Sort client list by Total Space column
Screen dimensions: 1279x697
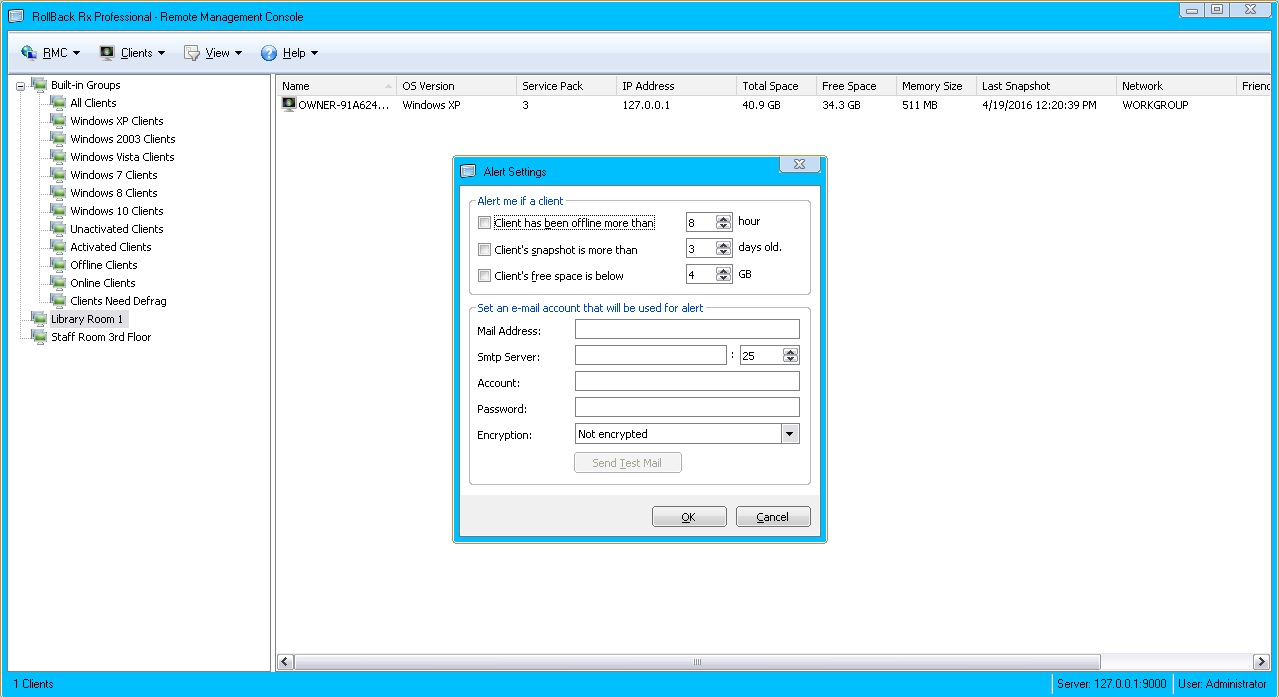tap(777, 86)
